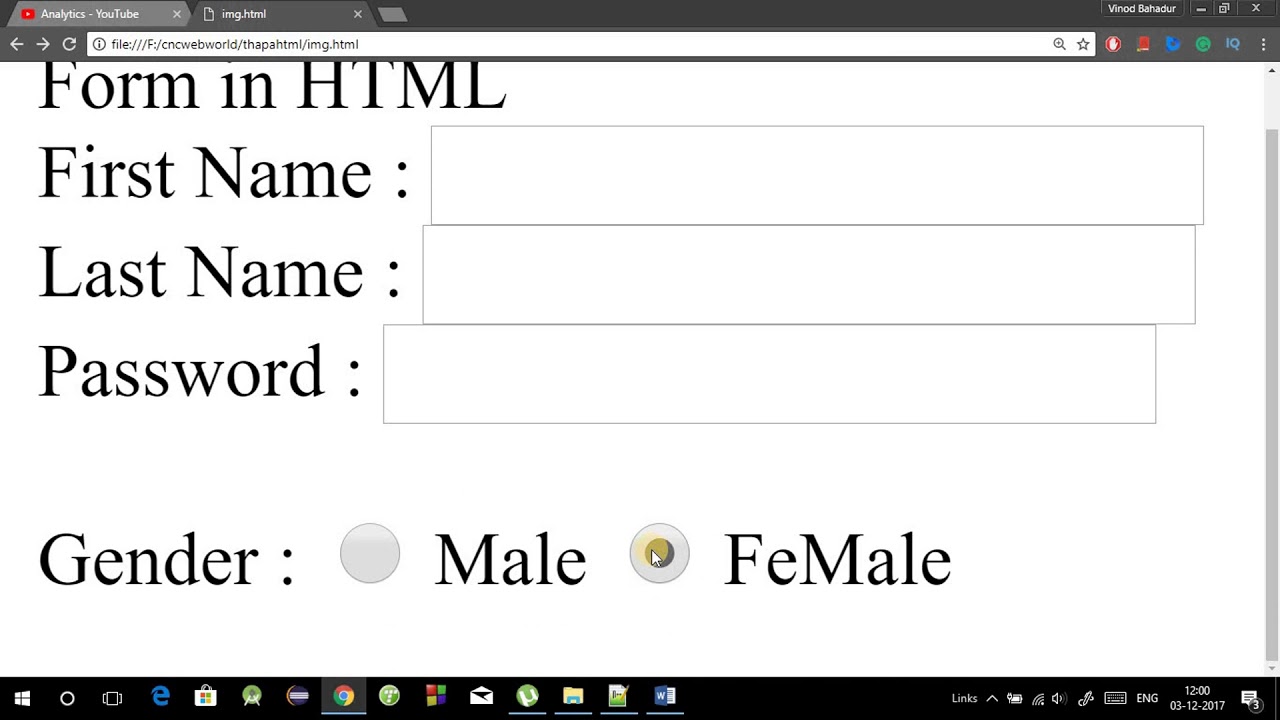Open uTorrent from the taskbar
Image resolution: width=1280 pixels, height=720 pixels.
coord(527,696)
